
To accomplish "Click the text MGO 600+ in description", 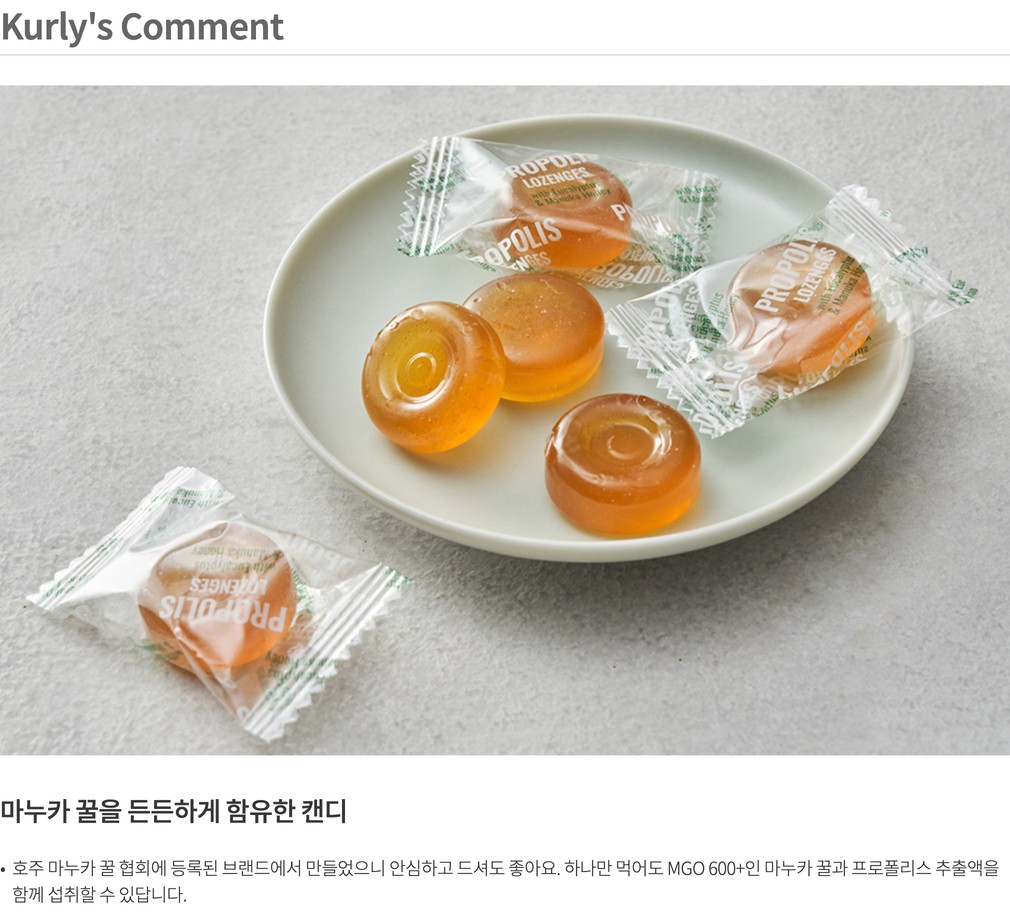I will 705,869.
